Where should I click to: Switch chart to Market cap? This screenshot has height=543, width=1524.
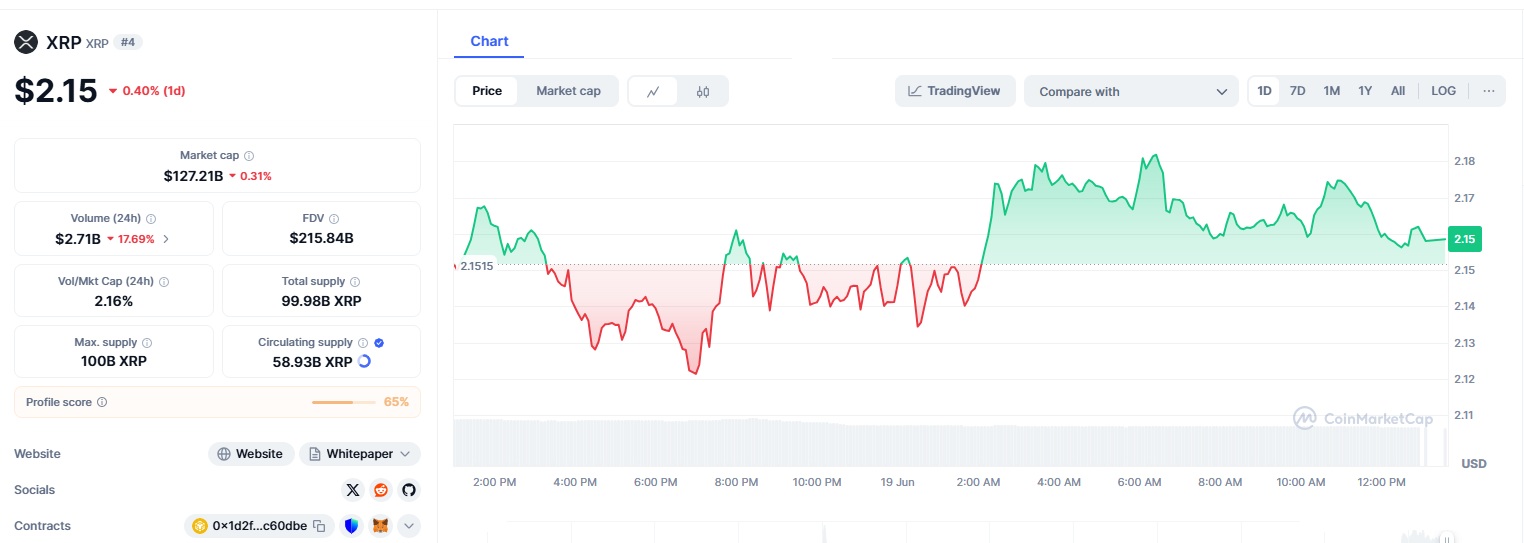point(568,91)
